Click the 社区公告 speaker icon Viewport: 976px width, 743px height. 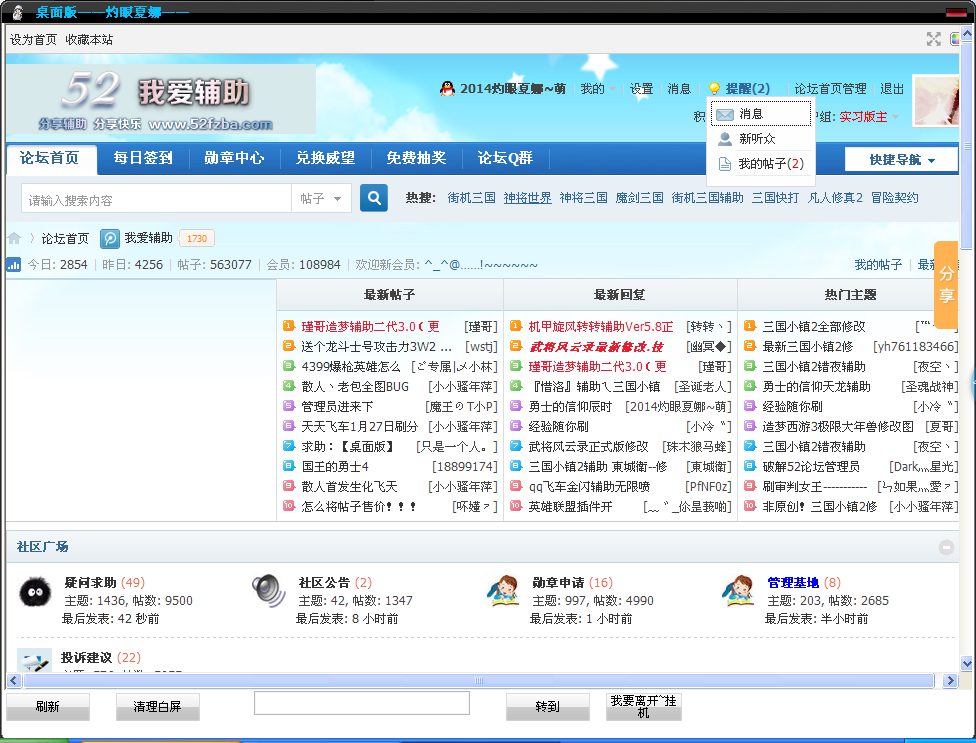coord(268,591)
